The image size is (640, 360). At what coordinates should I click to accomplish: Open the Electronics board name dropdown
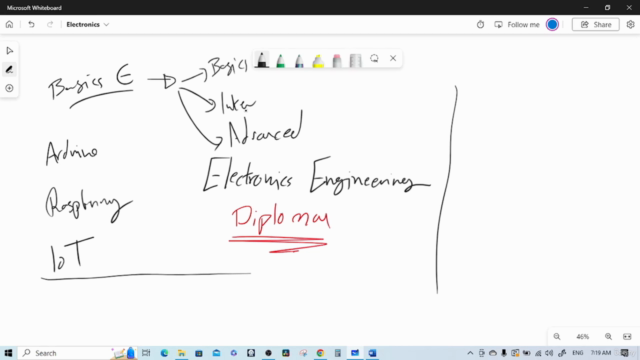[87, 24]
